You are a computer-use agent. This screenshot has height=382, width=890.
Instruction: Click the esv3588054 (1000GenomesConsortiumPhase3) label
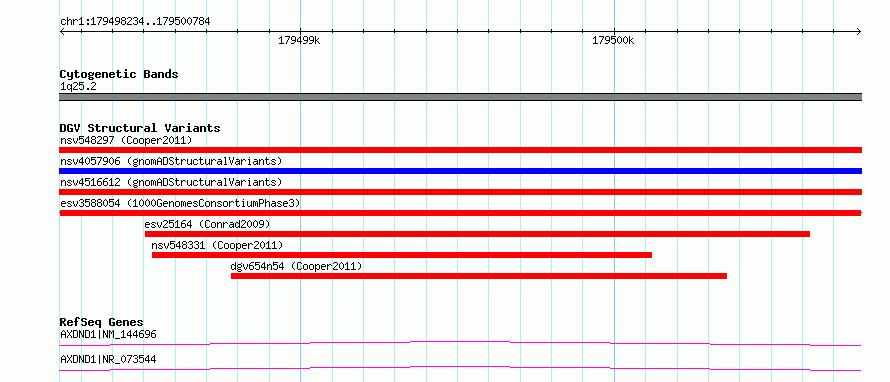180,203
